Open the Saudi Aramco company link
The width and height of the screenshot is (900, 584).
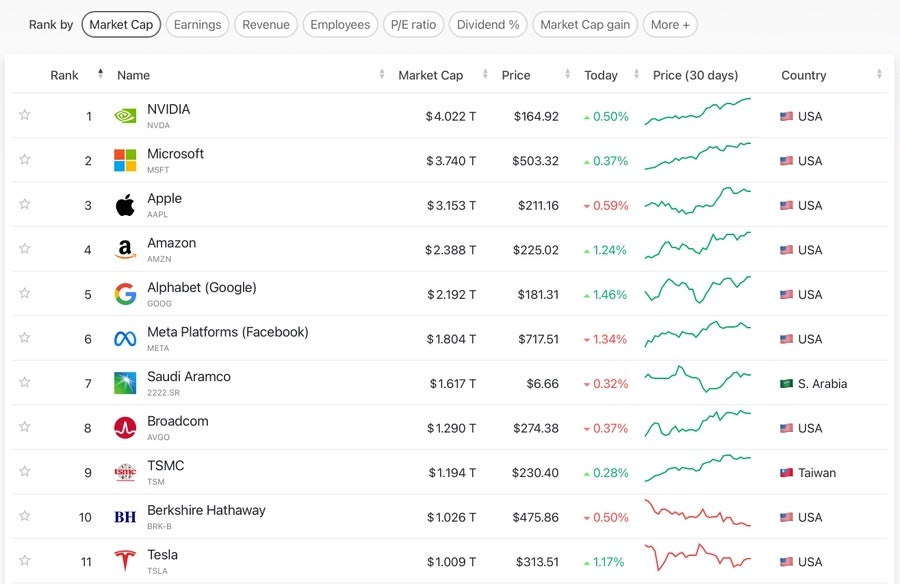189,377
